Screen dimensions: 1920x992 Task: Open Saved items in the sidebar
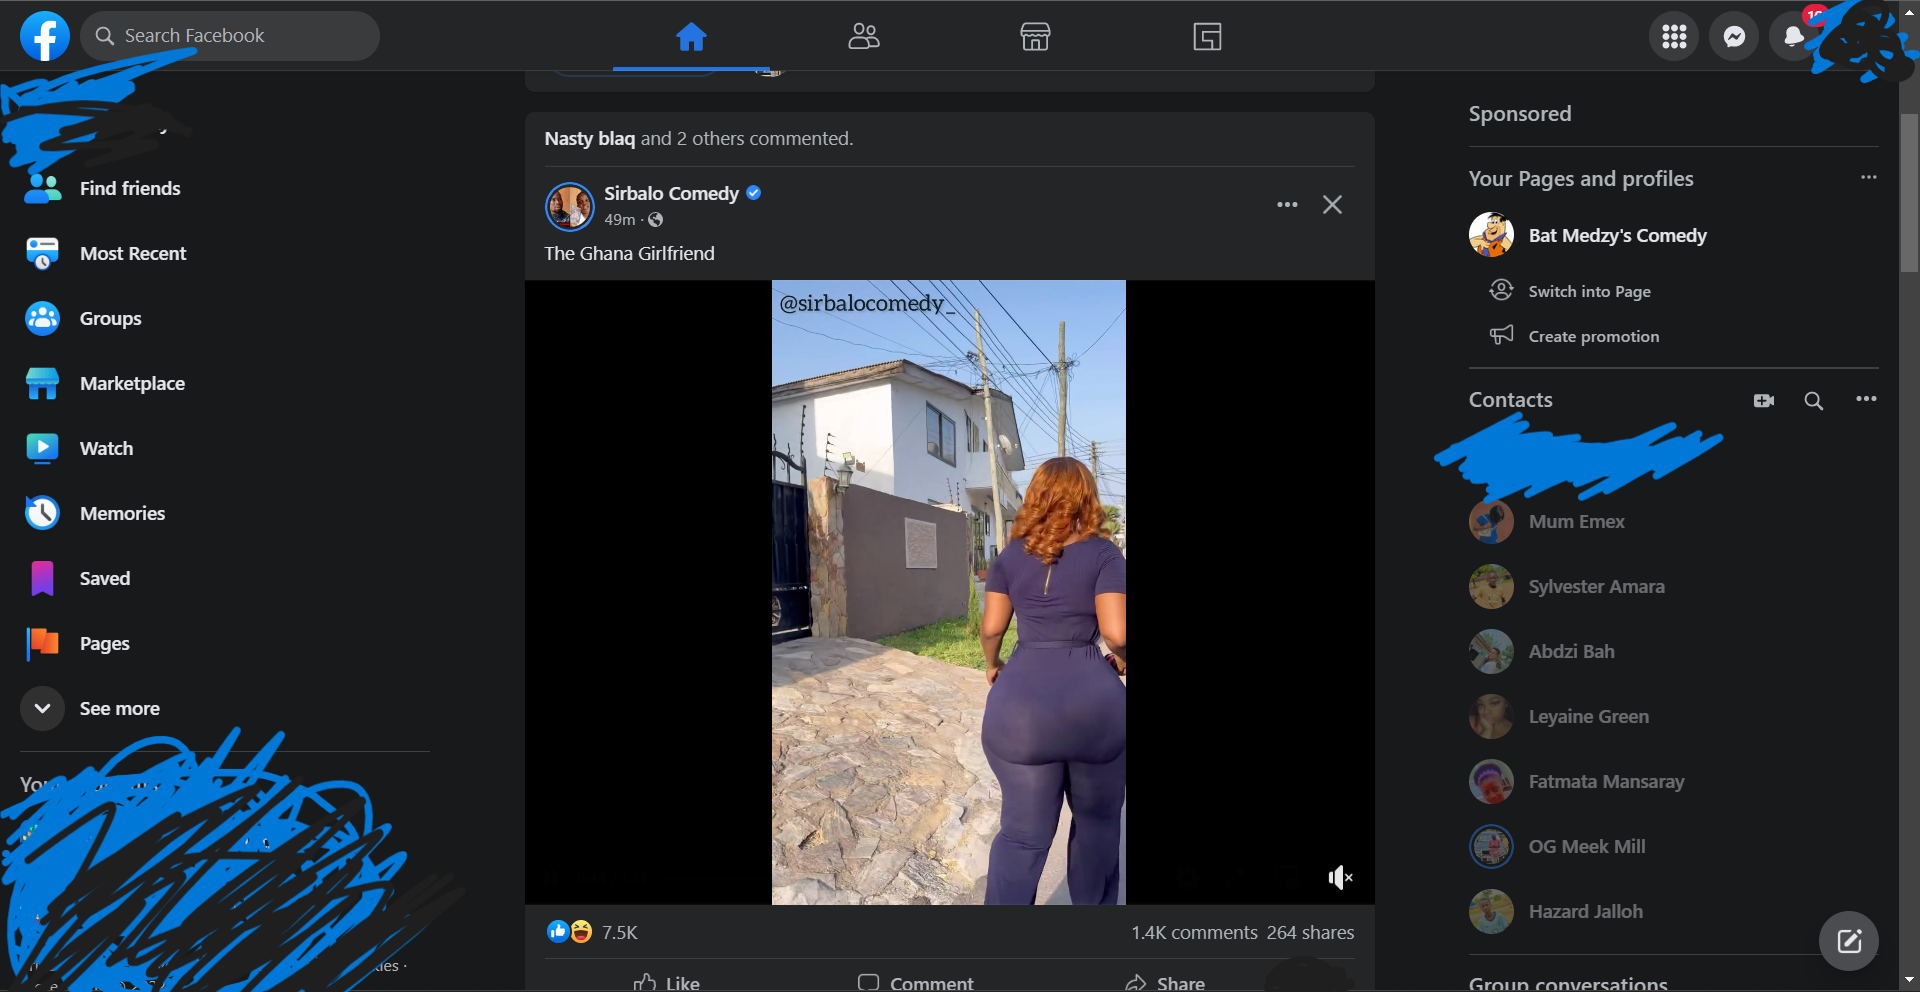coord(104,578)
